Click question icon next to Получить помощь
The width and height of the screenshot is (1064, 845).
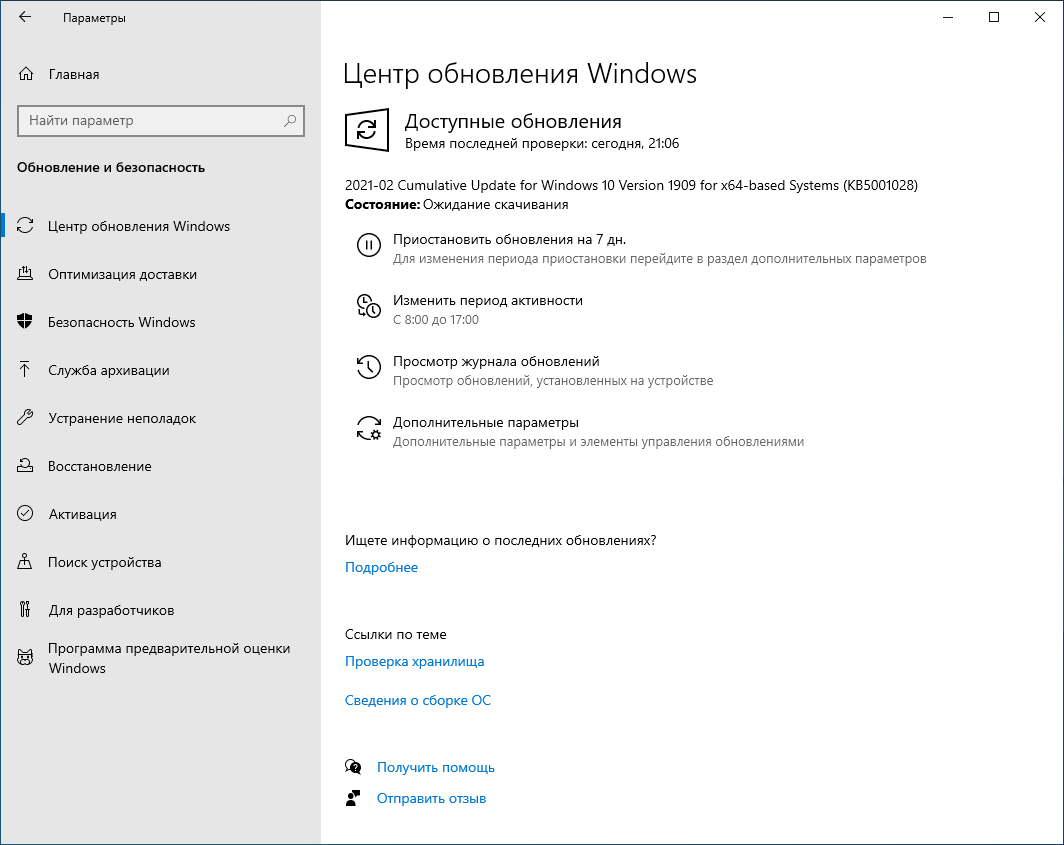[x=354, y=766]
